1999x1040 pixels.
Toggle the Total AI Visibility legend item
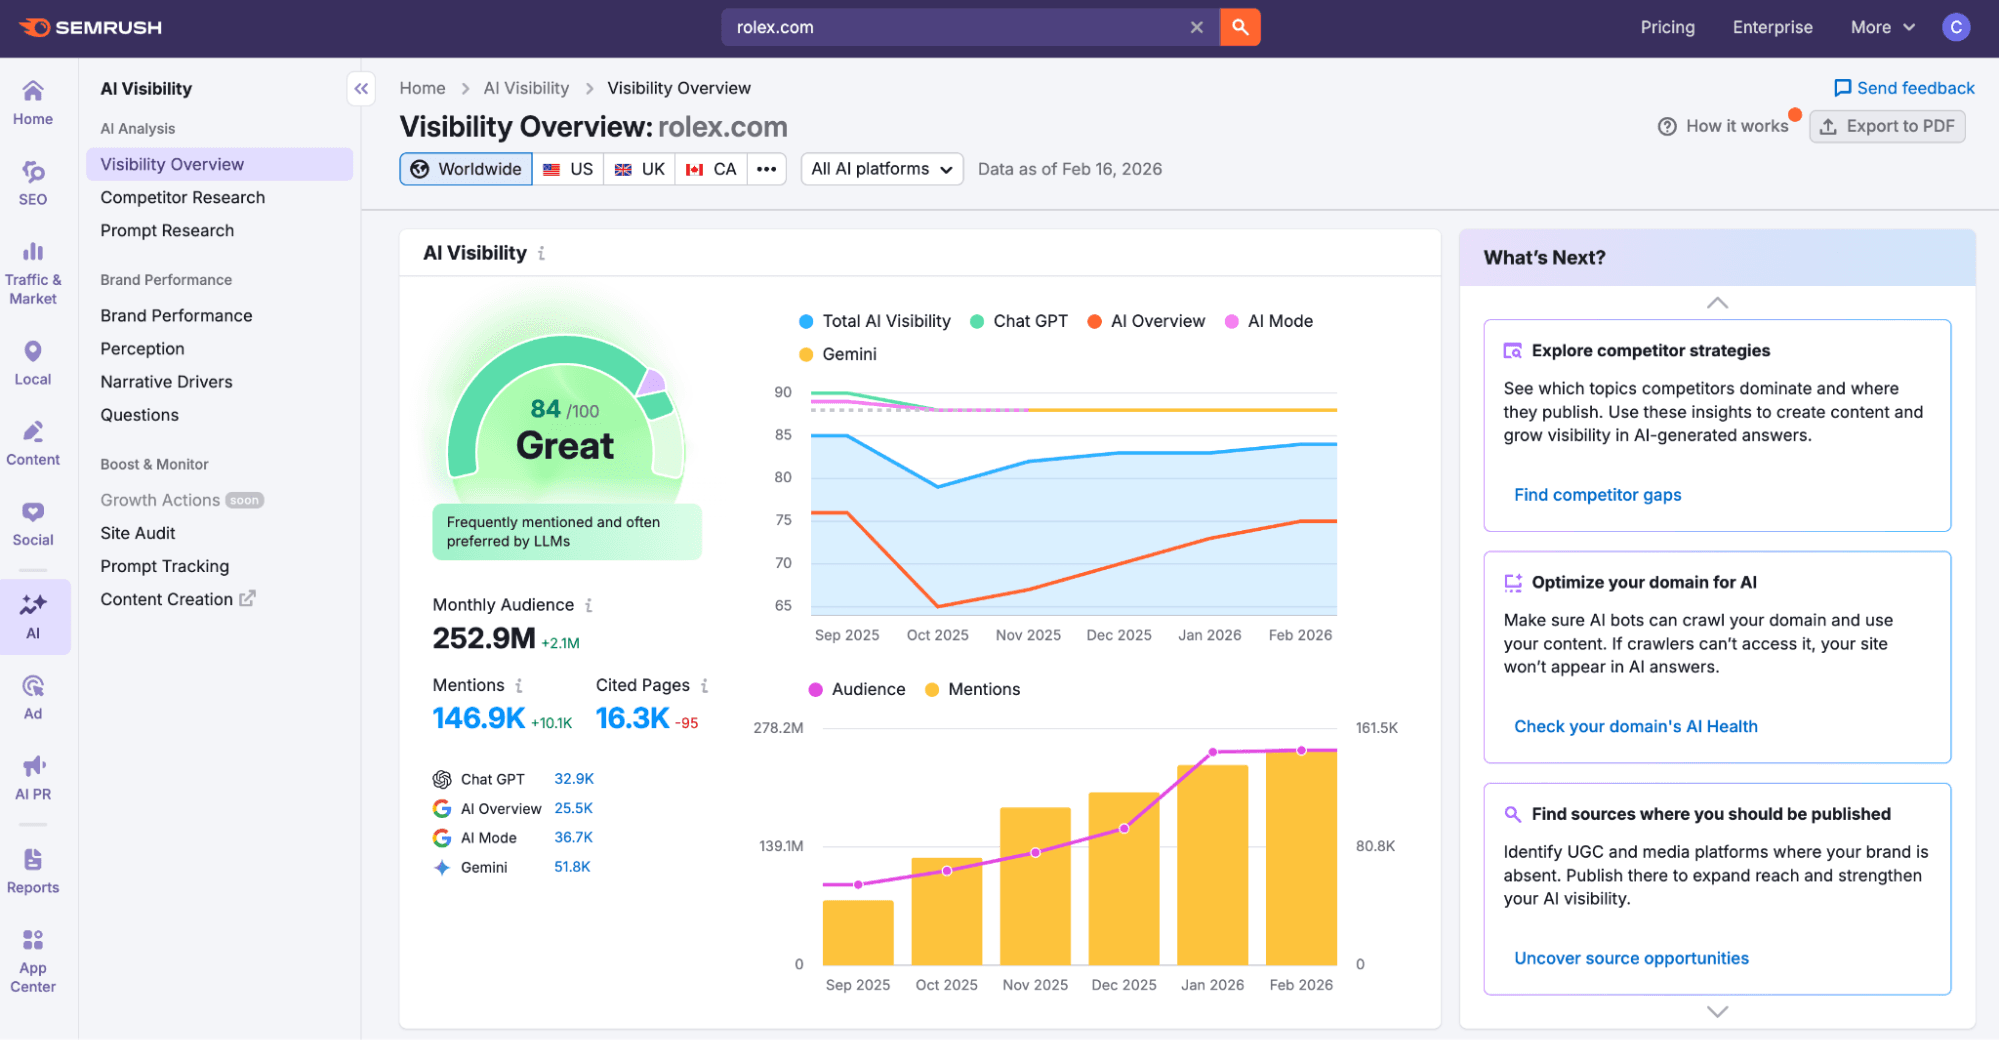(873, 321)
